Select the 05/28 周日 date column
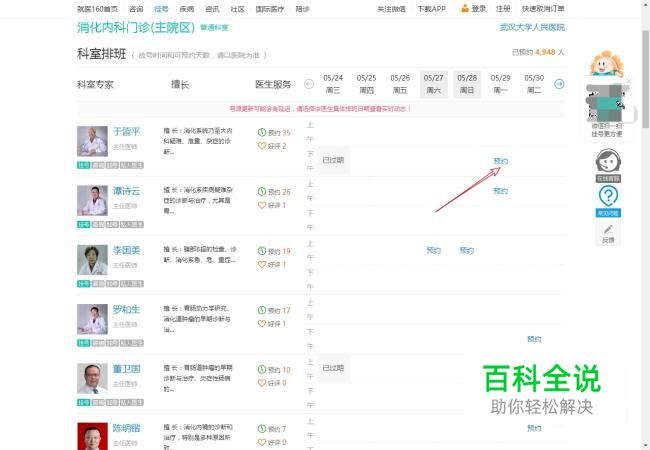This screenshot has height=450, width=650. click(467, 84)
